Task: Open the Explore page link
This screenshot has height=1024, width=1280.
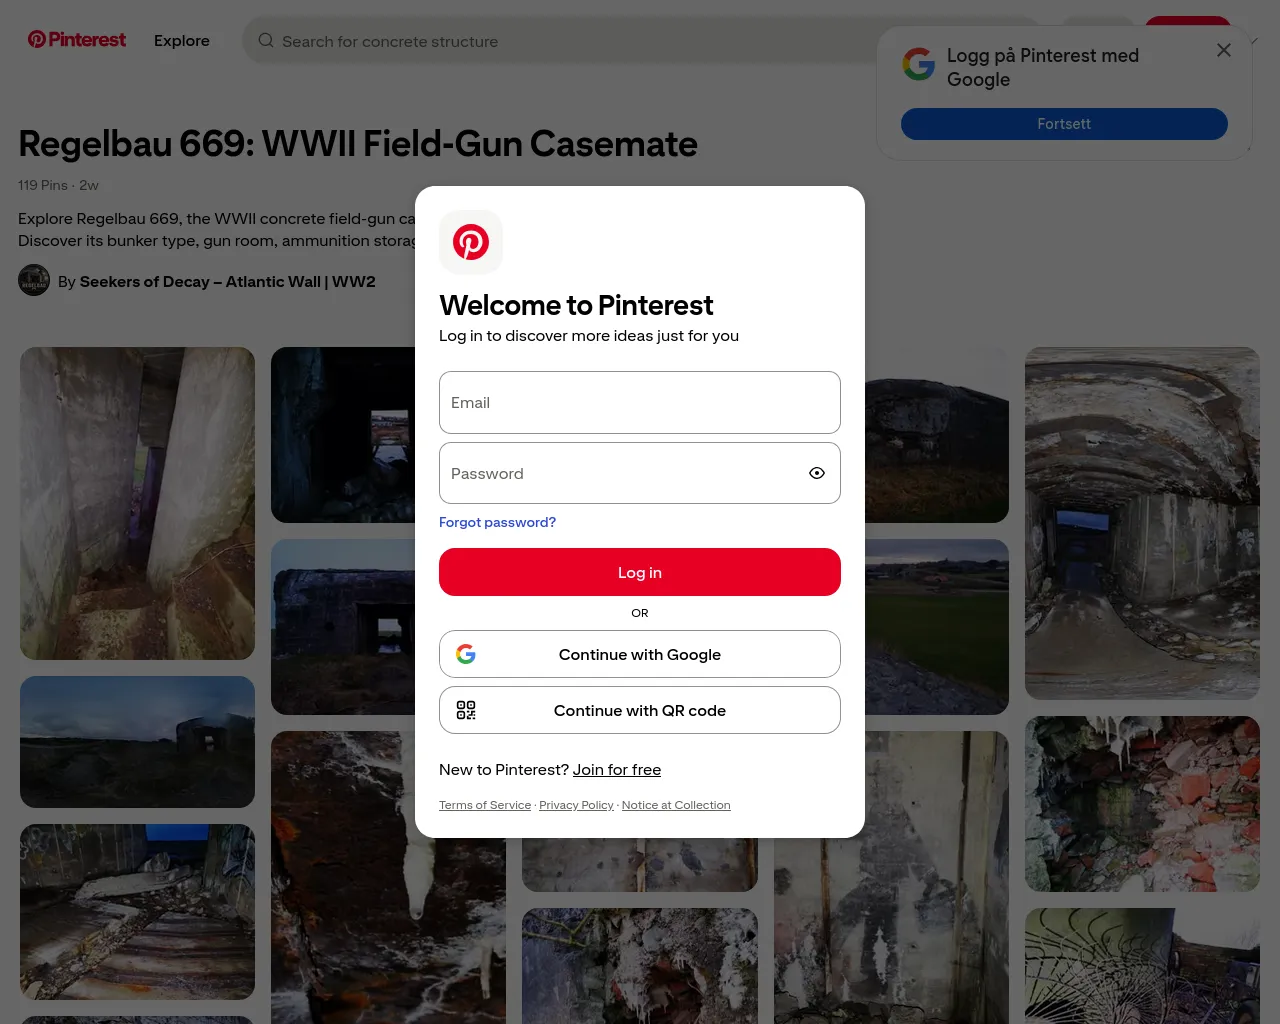Action: pyautogui.click(x=182, y=41)
